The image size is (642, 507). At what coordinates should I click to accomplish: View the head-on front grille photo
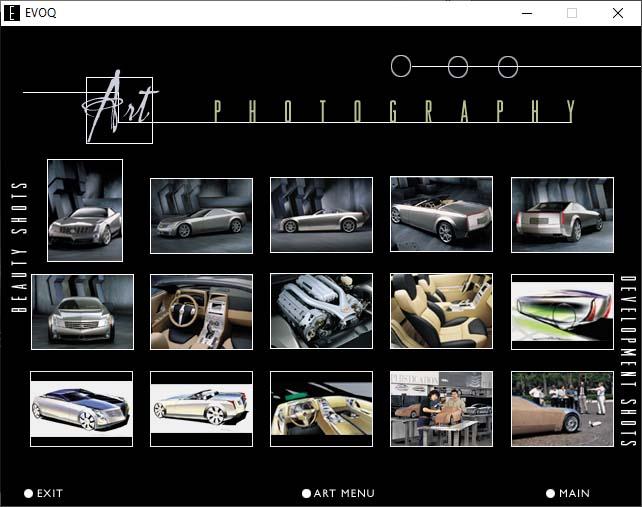pos(82,312)
